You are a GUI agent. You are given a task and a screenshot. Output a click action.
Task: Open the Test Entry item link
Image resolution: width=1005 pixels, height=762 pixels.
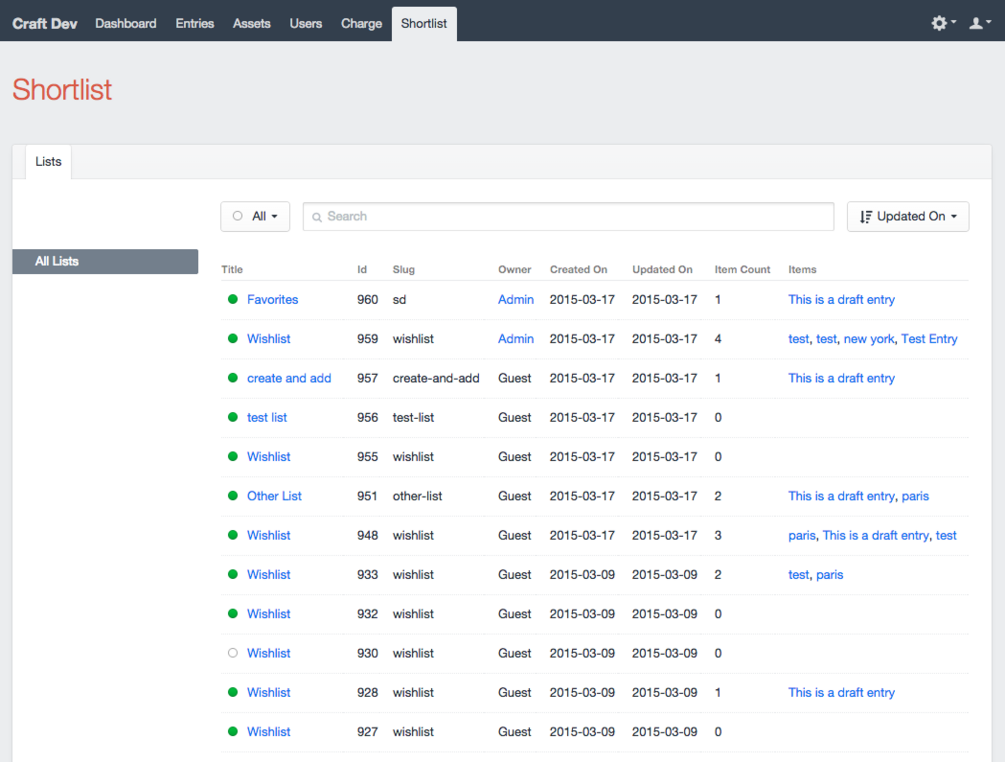[929, 338]
